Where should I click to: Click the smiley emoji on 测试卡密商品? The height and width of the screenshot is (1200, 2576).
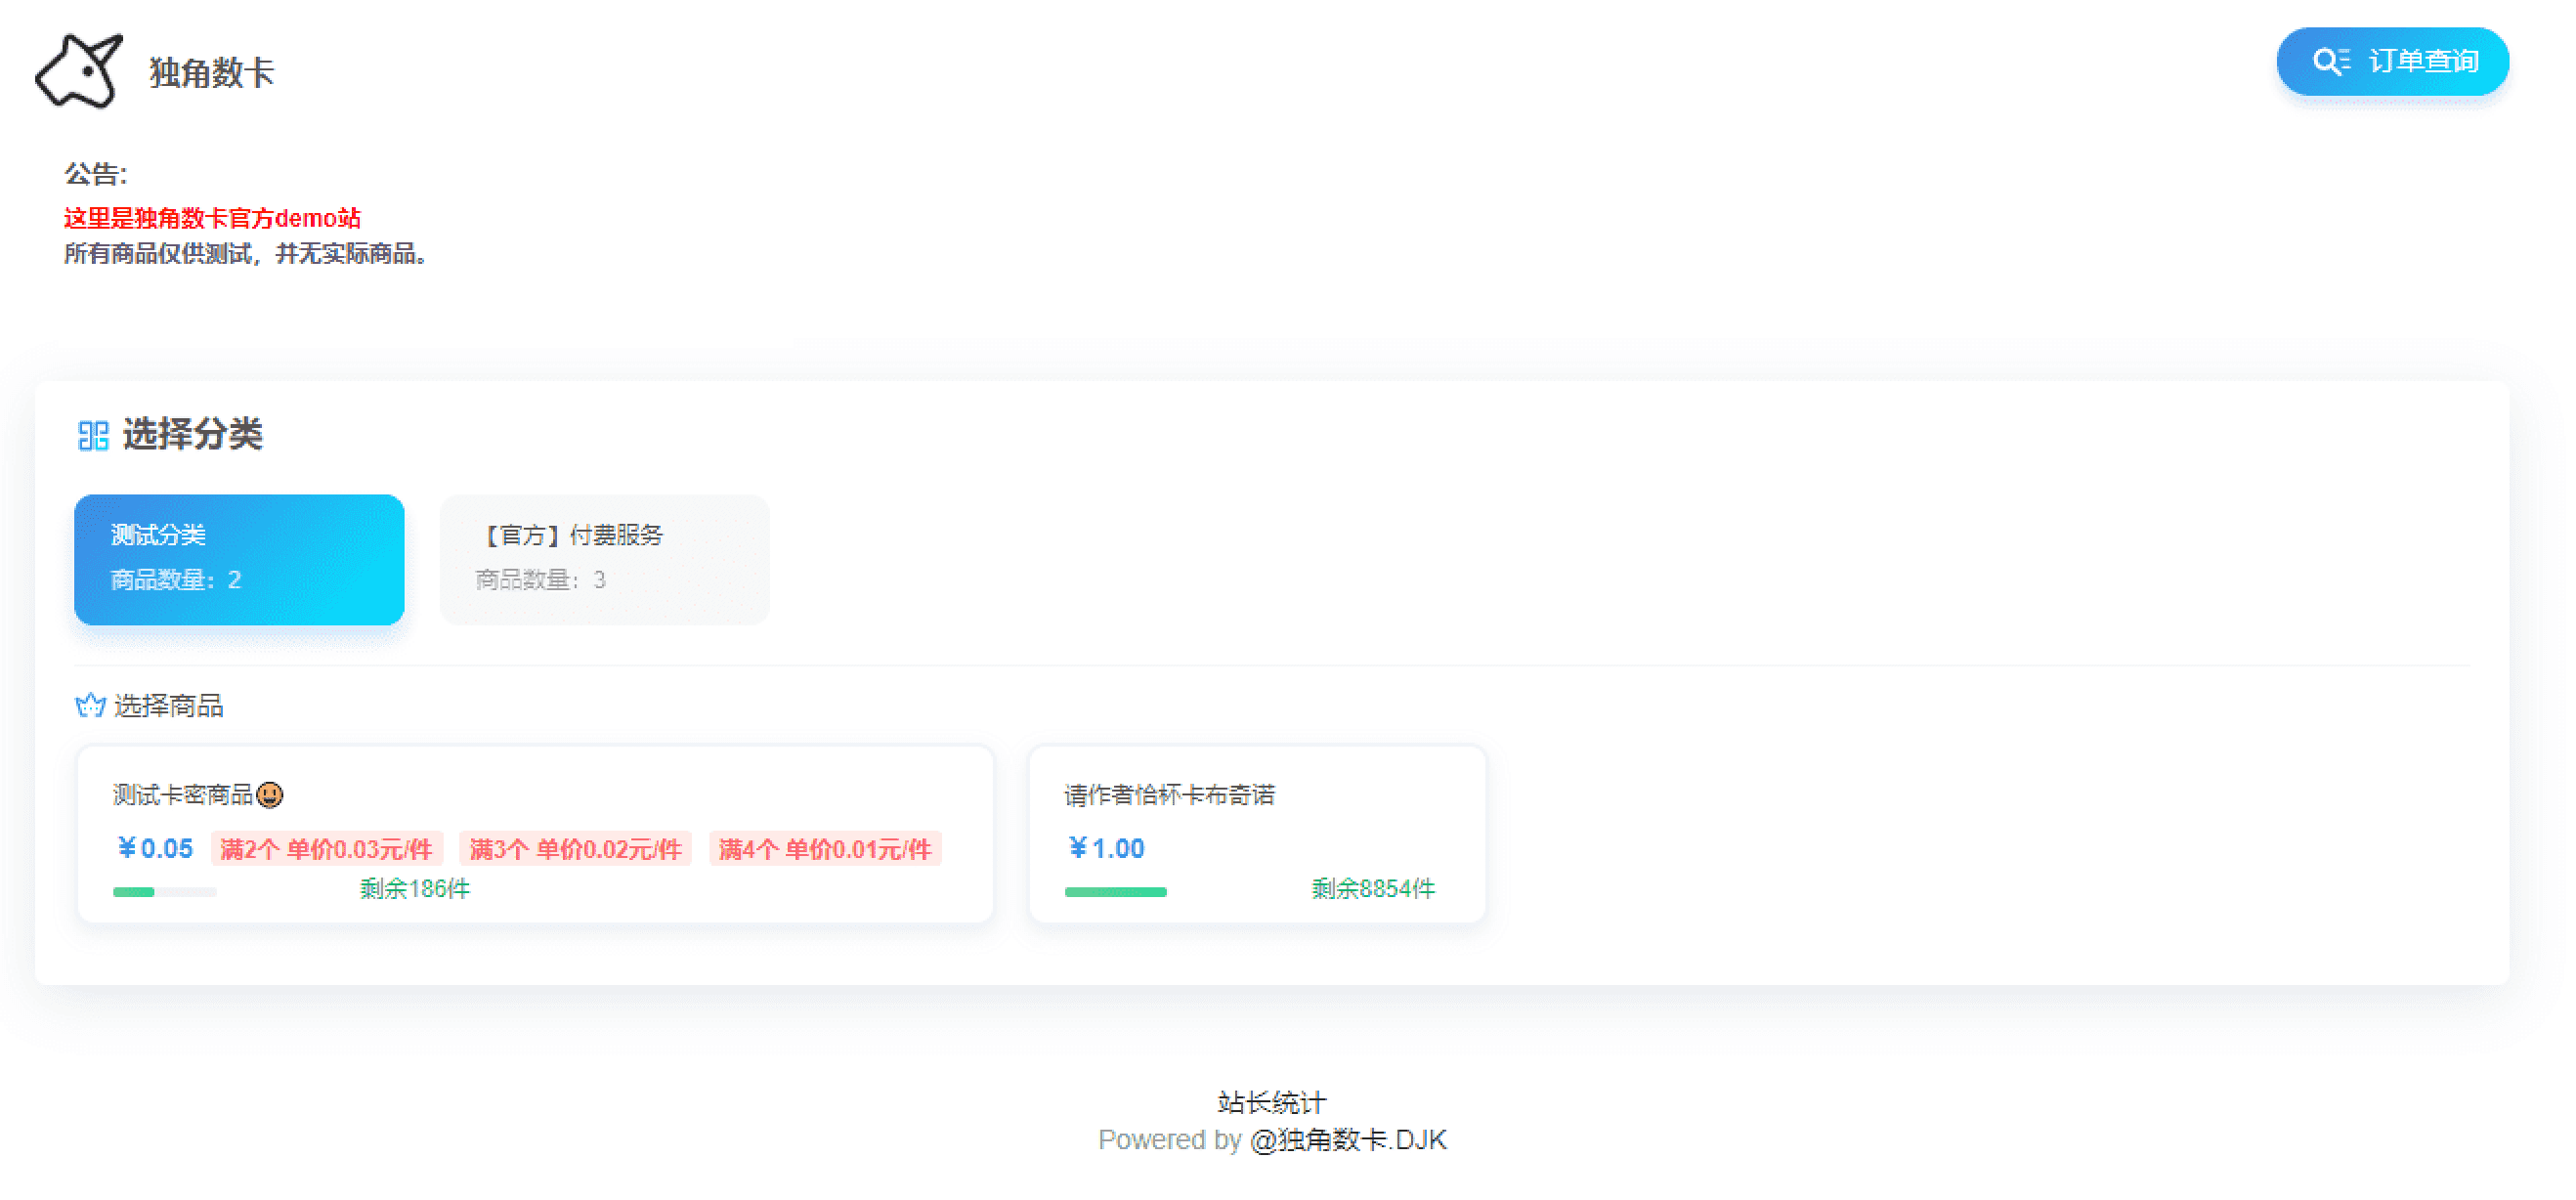(270, 795)
